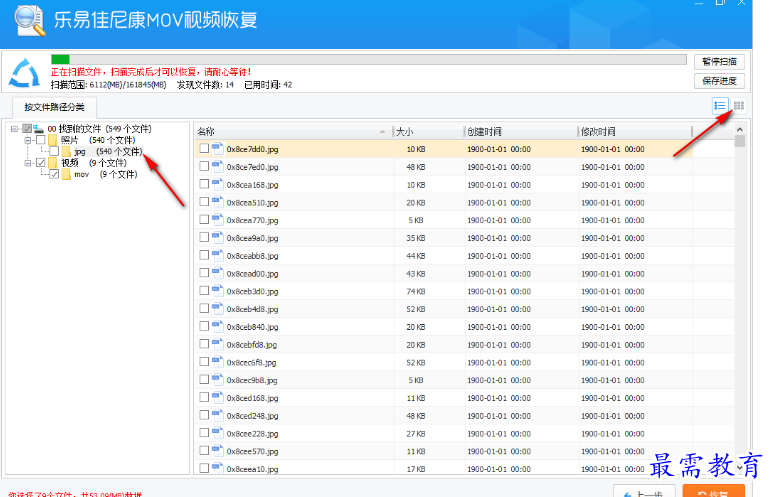Screen dimensions: 771x497
Task: Click the 上一步 button
Action: point(644,492)
